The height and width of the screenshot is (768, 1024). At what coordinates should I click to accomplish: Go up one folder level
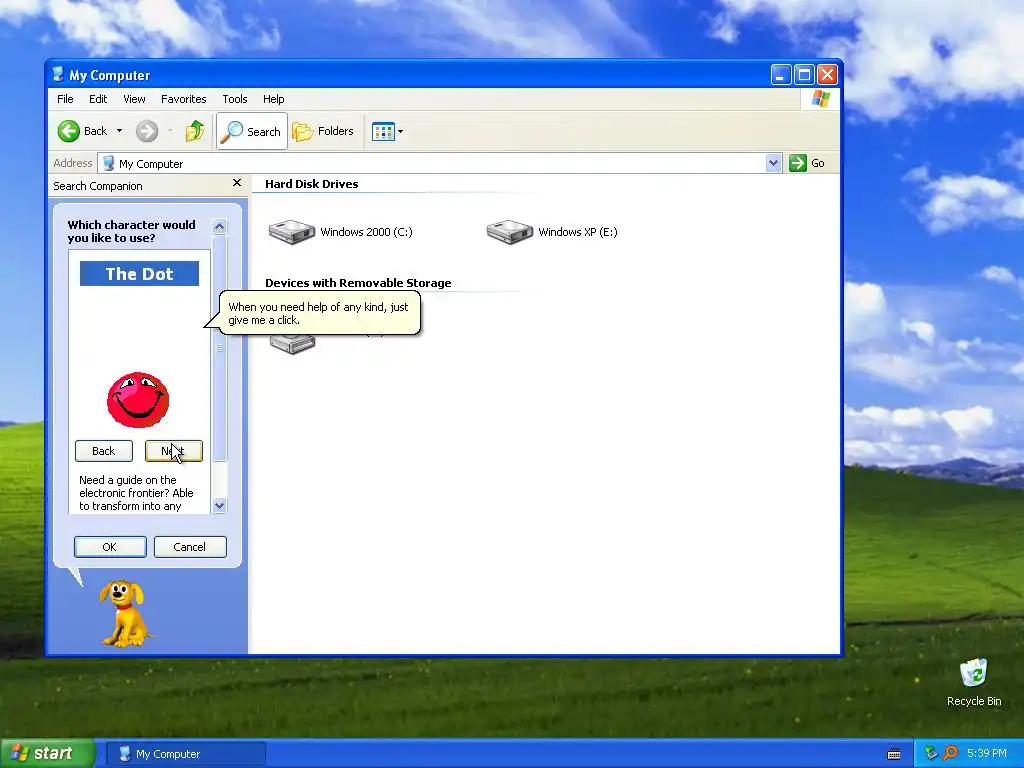(195, 131)
